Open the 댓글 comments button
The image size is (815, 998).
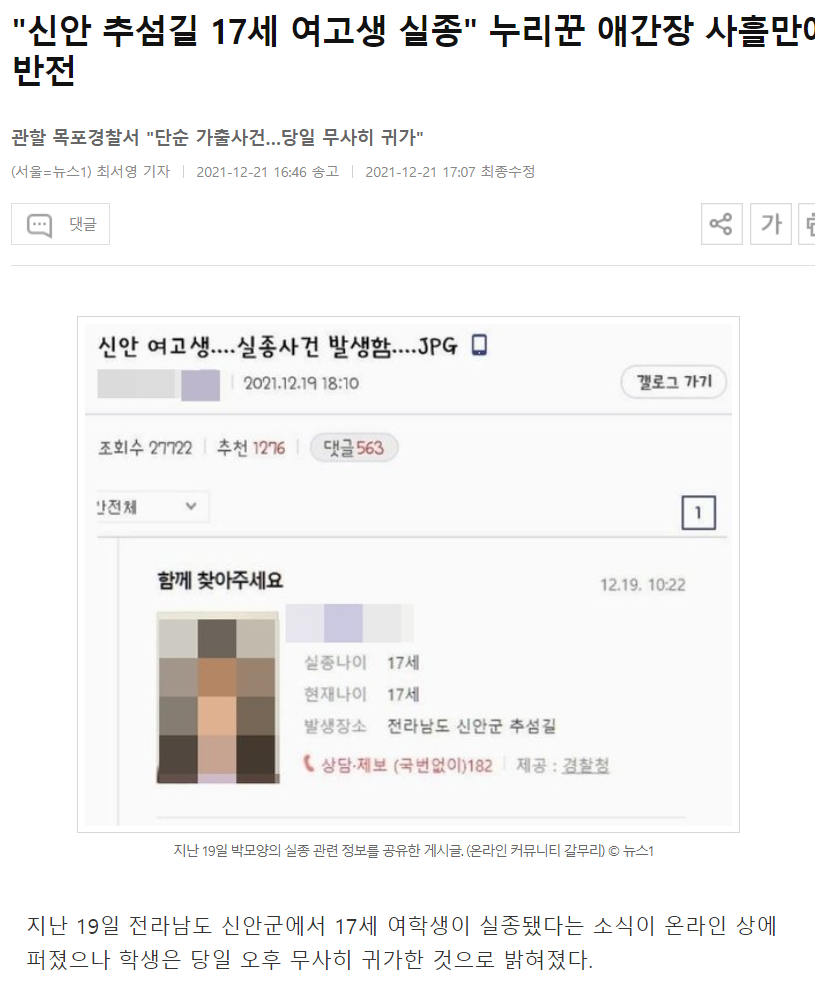pos(60,224)
